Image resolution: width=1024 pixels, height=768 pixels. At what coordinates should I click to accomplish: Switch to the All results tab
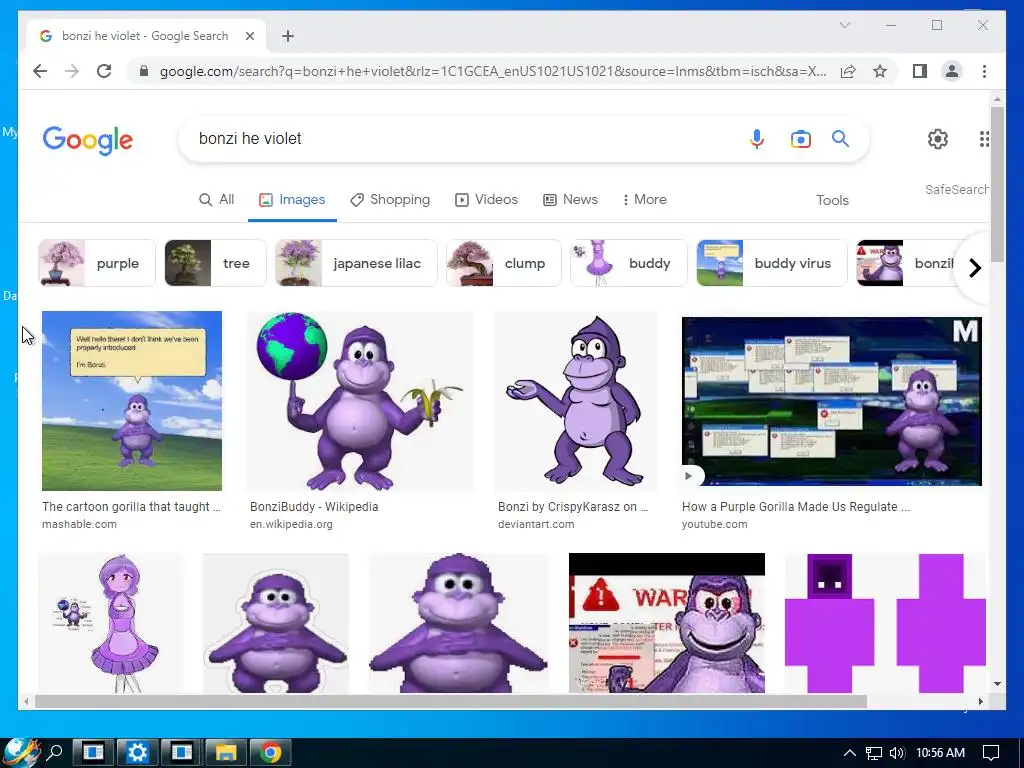tap(217, 199)
